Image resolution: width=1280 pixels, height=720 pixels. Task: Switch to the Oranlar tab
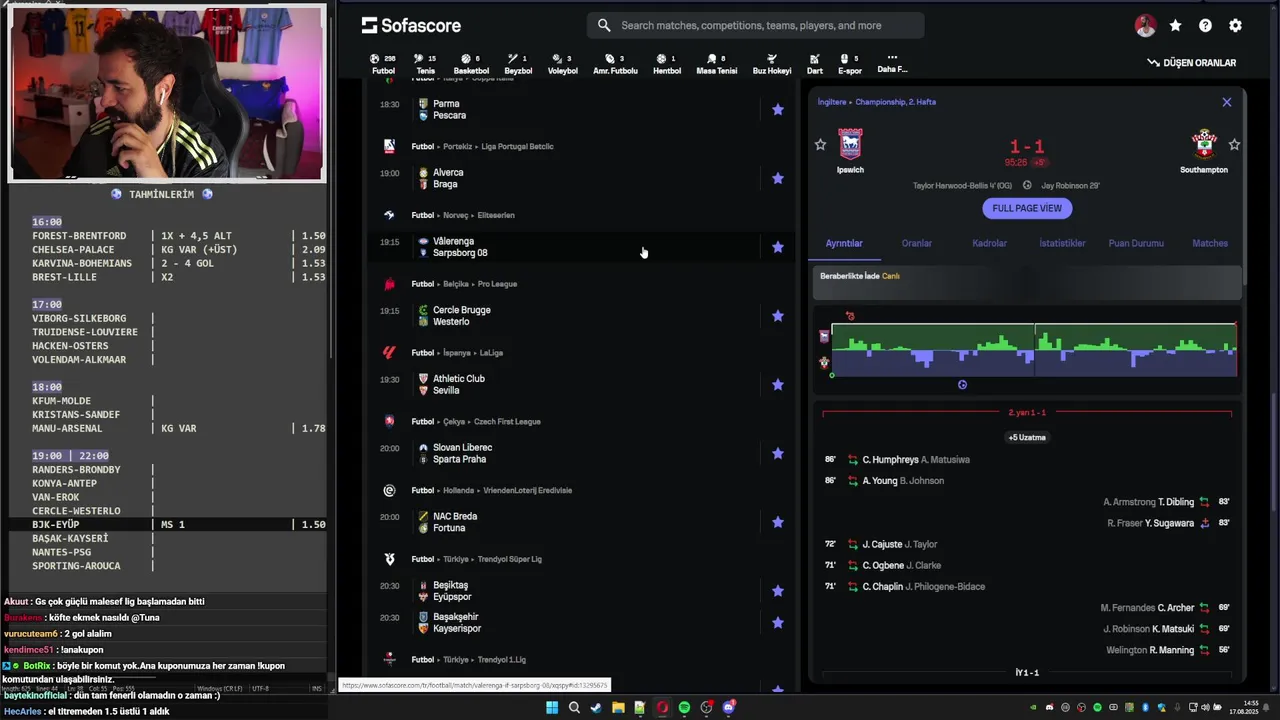tap(917, 243)
